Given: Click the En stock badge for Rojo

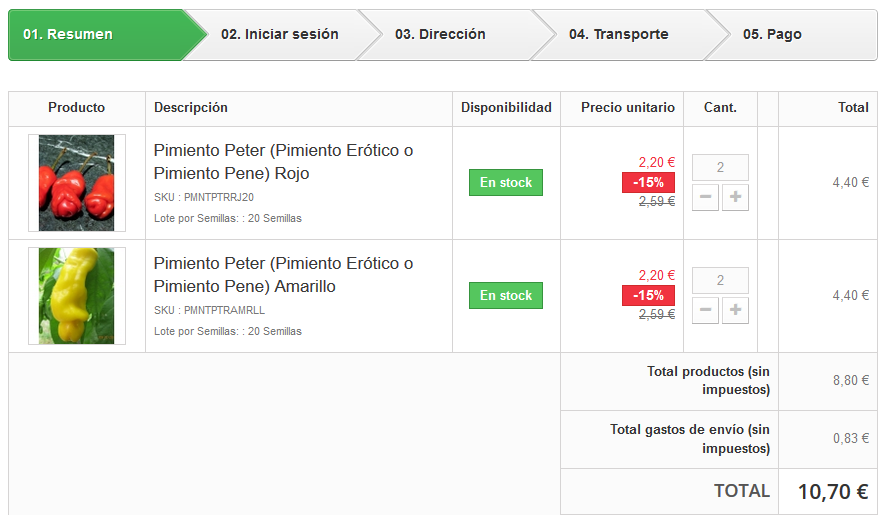Looking at the screenshot, I should click(x=506, y=183).
